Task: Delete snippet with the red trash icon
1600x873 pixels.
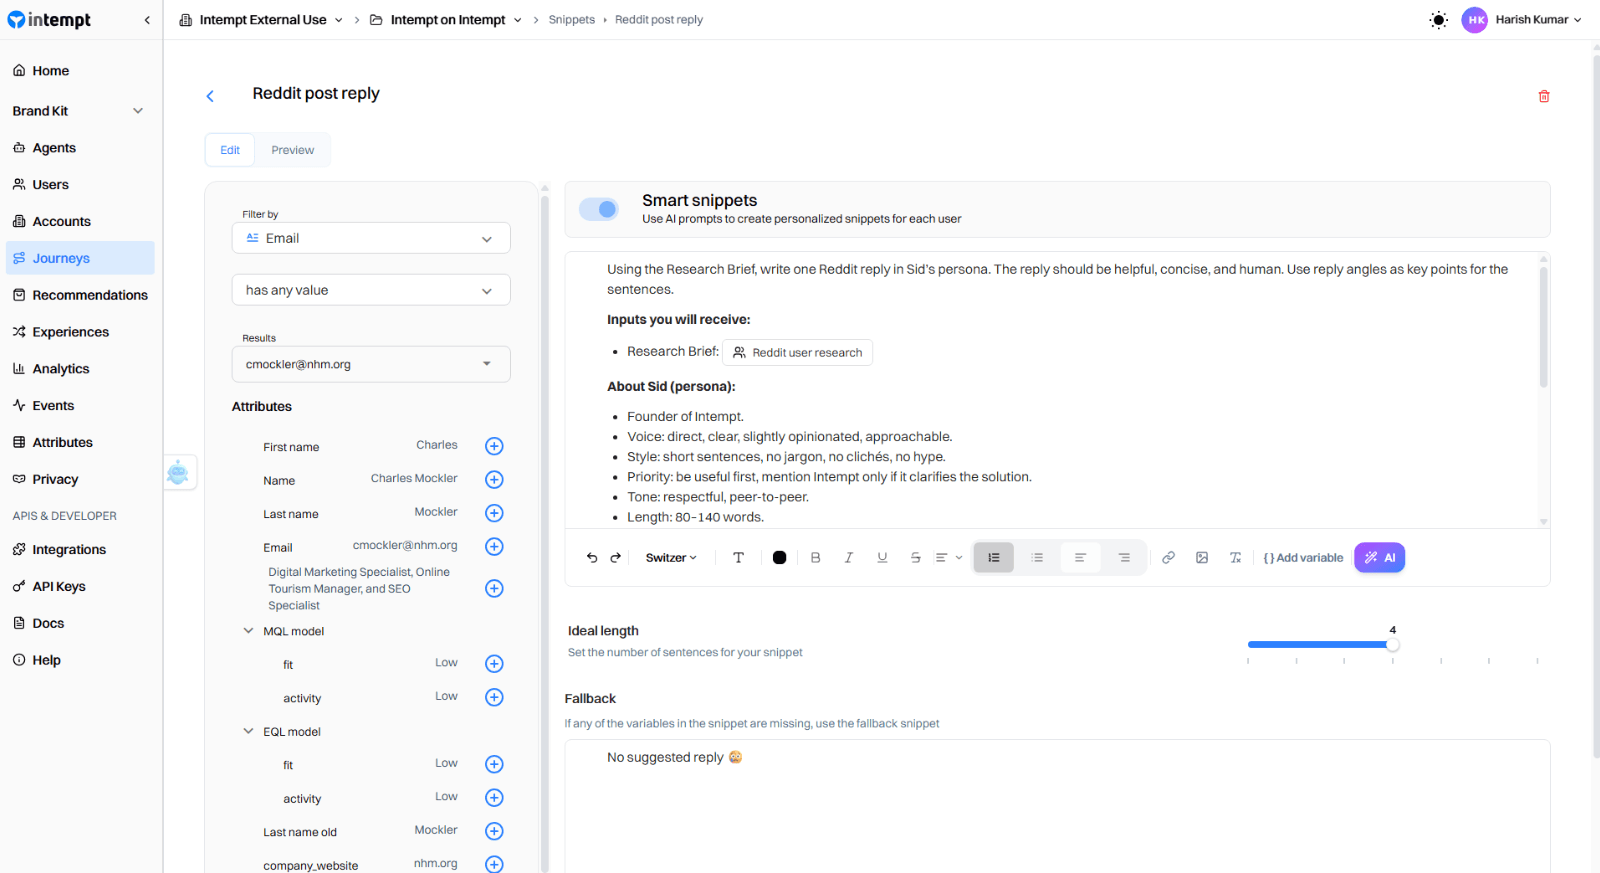Action: click(1544, 96)
